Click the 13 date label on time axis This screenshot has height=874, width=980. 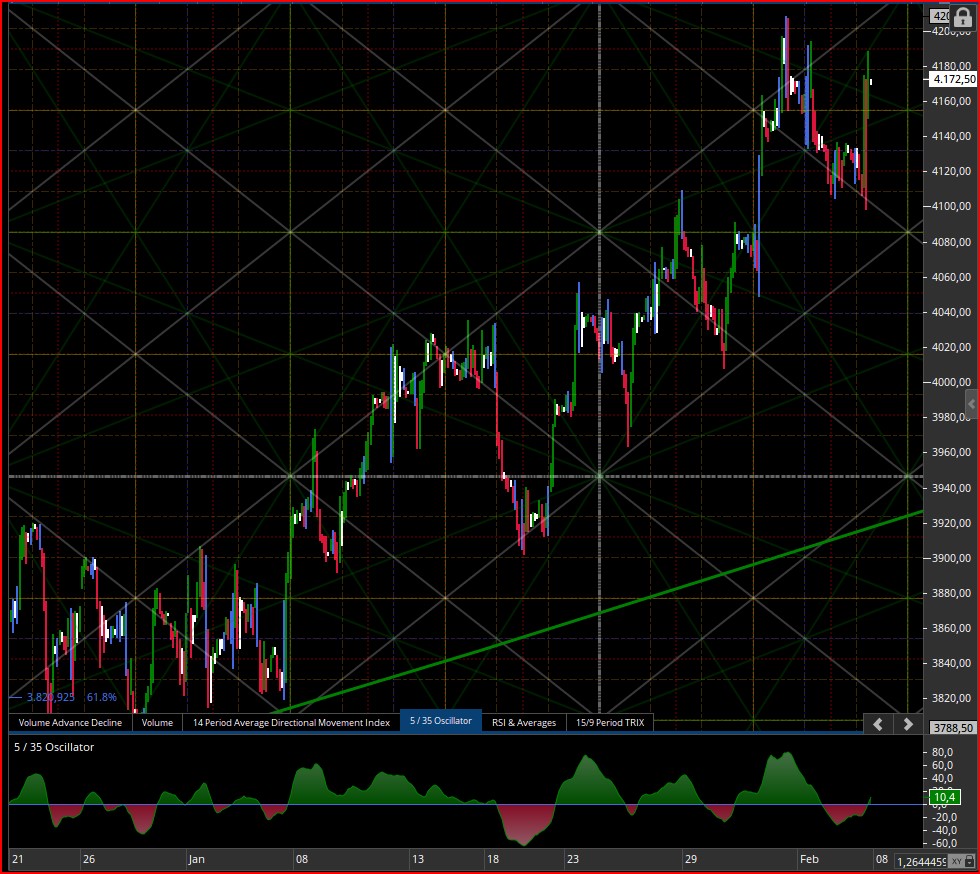(418, 859)
